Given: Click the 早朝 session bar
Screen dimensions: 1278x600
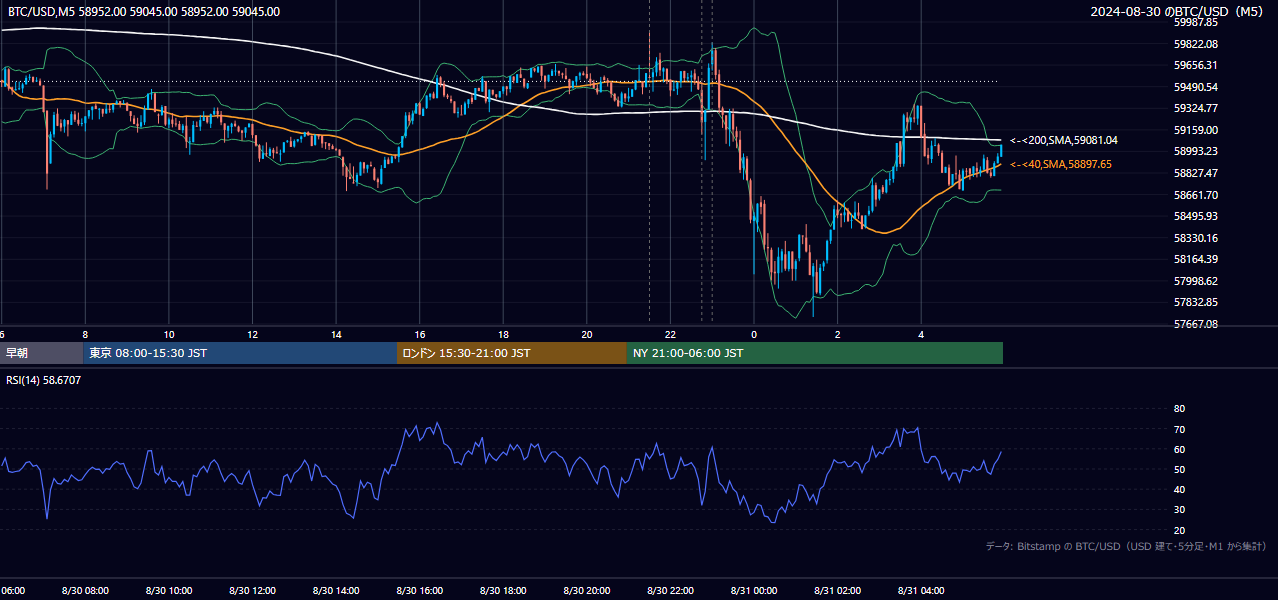Looking at the screenshot, I should (x=41, y=353).
